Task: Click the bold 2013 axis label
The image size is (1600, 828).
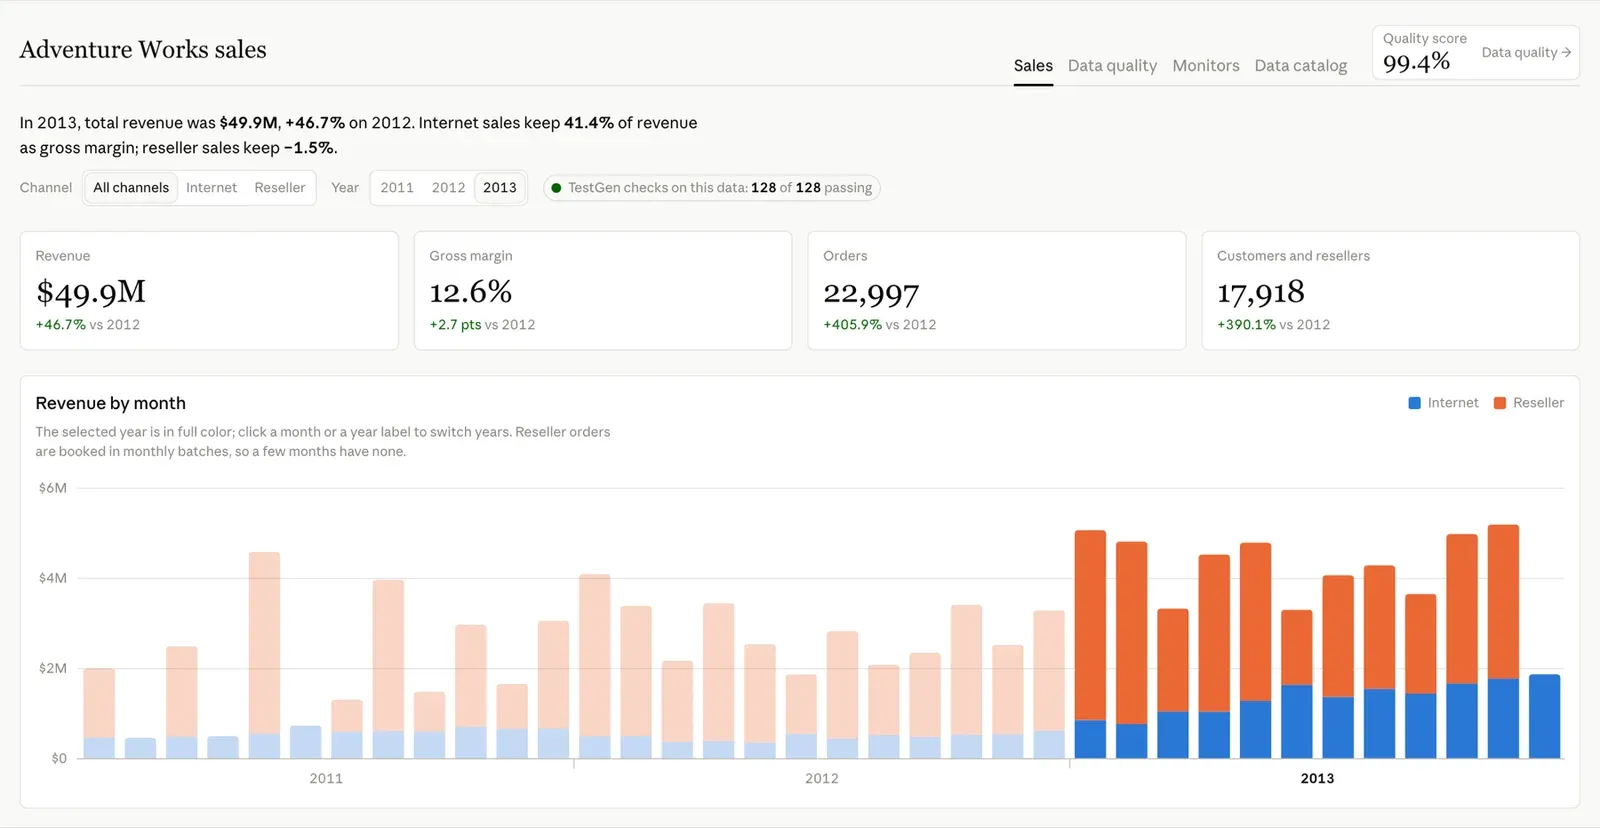Action: (x=1317, y=778)
